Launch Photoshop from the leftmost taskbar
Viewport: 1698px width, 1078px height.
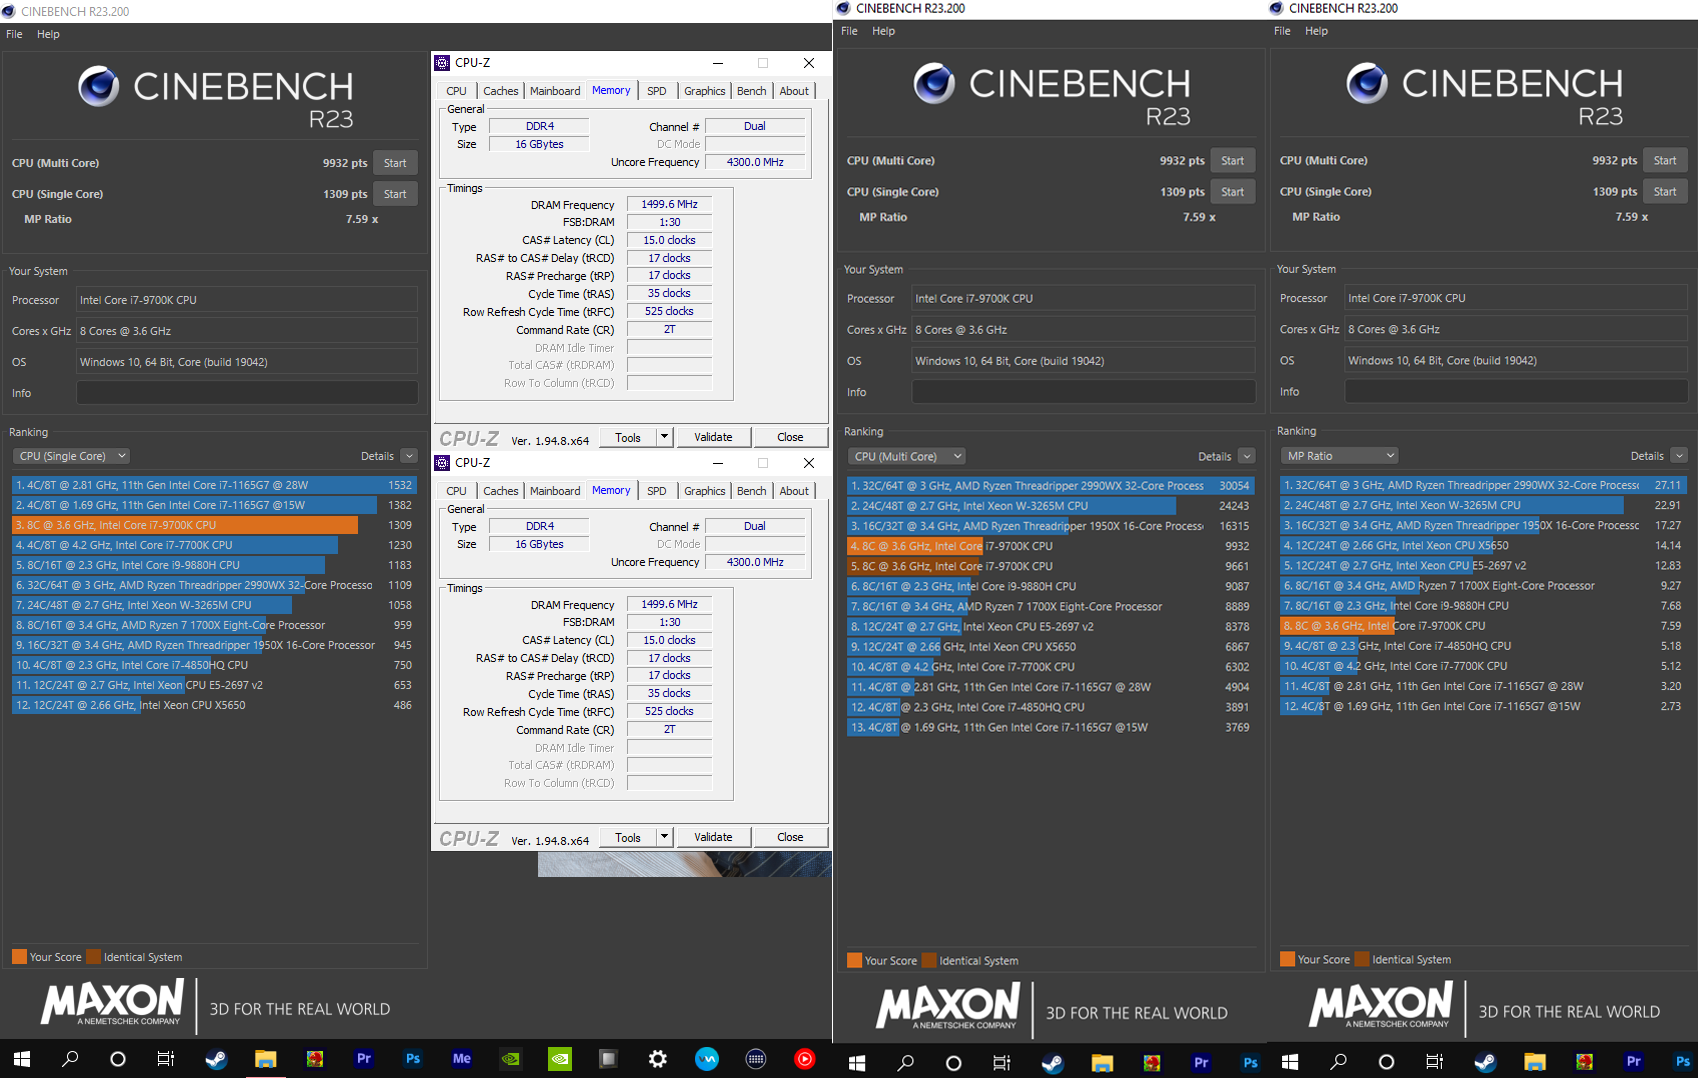(412, 1058)
